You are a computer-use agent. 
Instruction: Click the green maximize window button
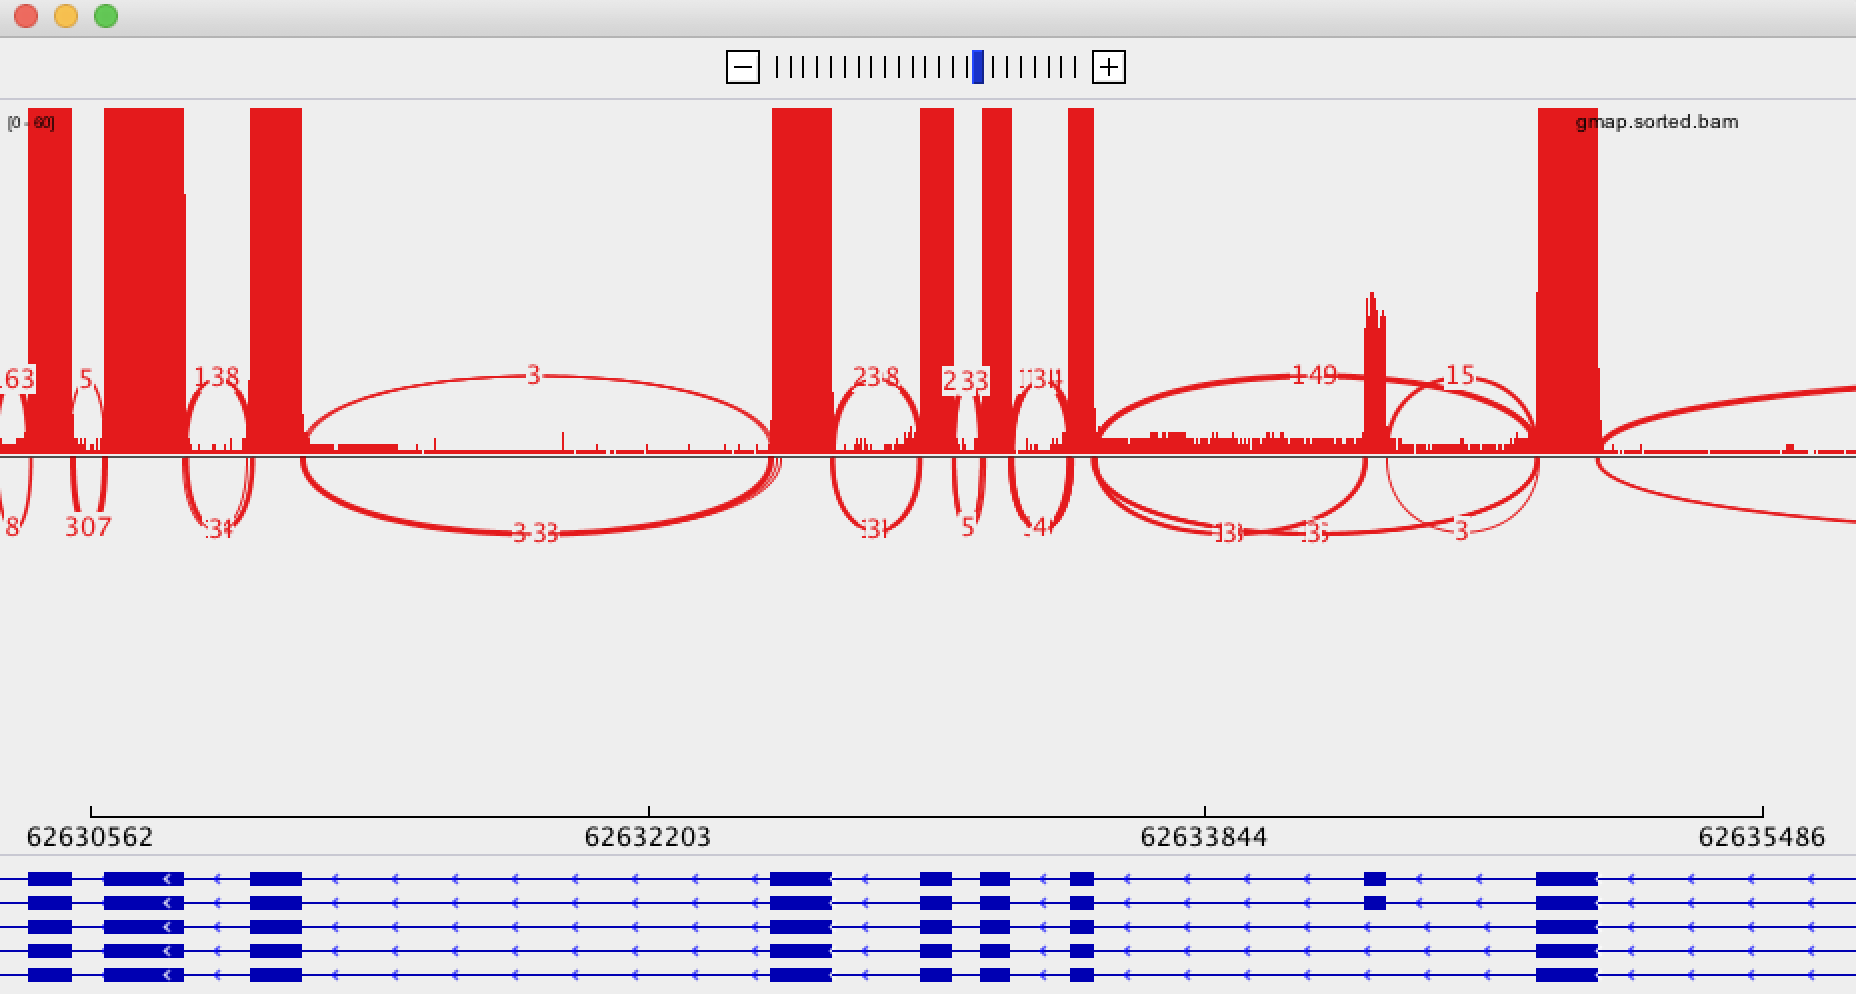tap(106, 16)
